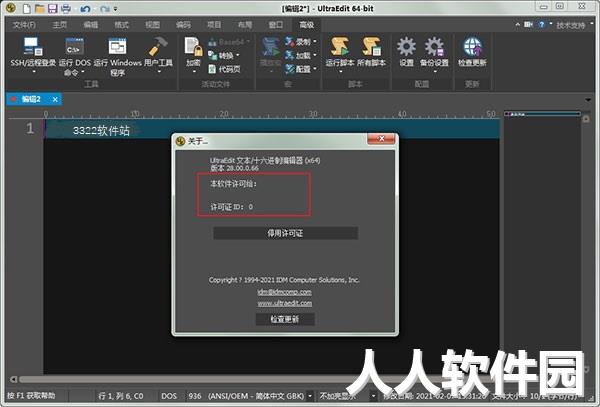Create a new file from quick access toolbar
Viewport: 600px width, 407px height.
pos(26,8)
